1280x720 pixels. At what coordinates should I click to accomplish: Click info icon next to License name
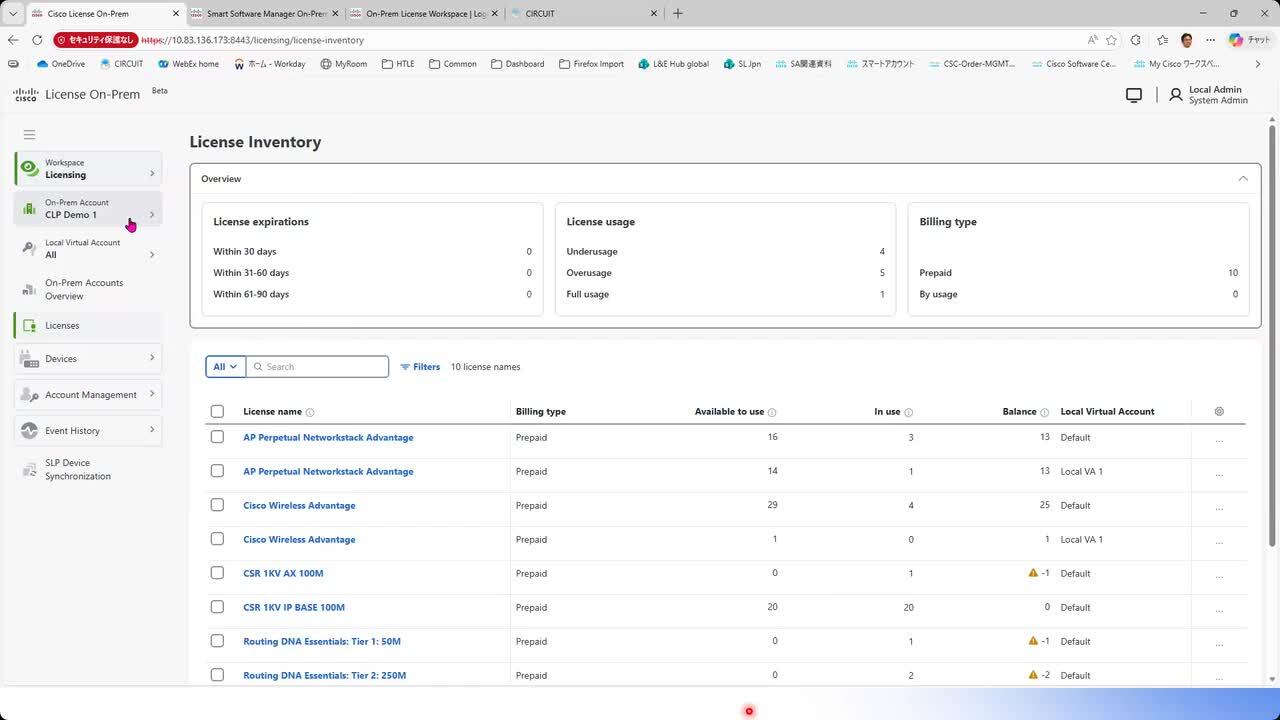(x=310, y=412)
